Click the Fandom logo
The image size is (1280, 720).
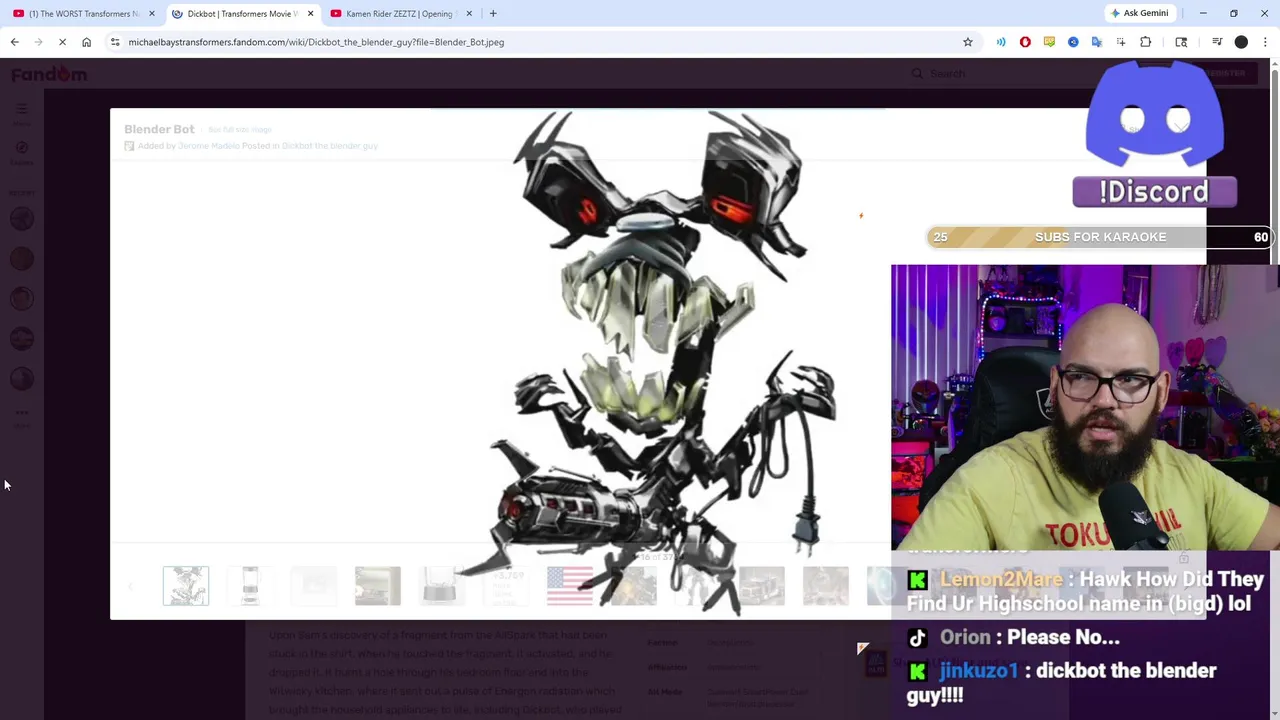50,74
